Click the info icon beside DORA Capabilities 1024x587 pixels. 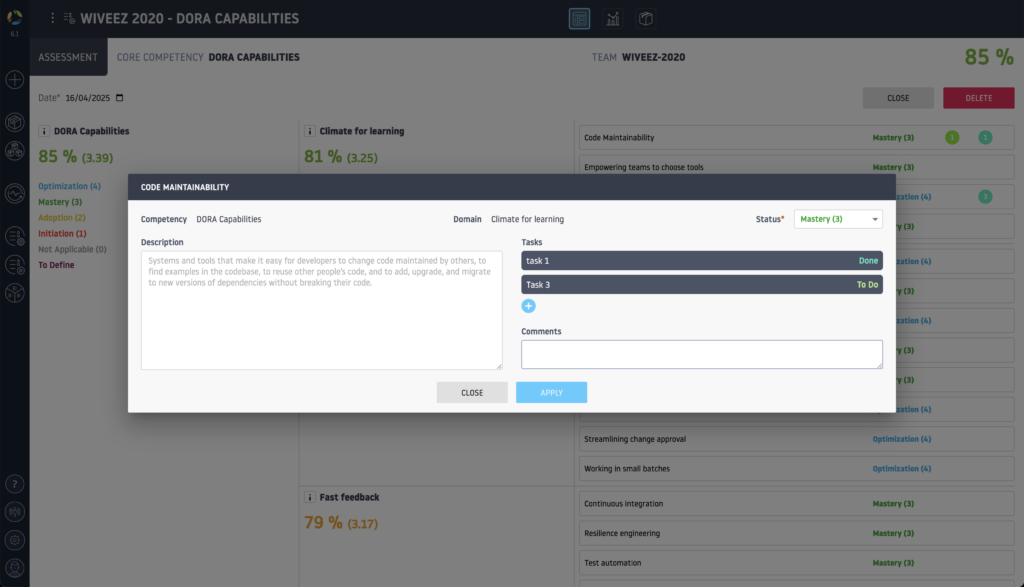click(x=46, y=131)
